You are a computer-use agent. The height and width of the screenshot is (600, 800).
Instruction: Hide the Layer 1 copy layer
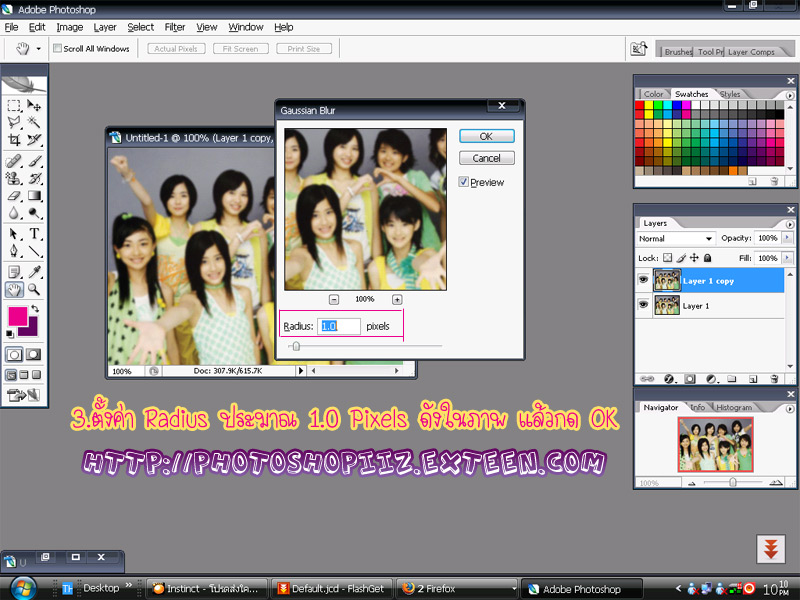643,280
